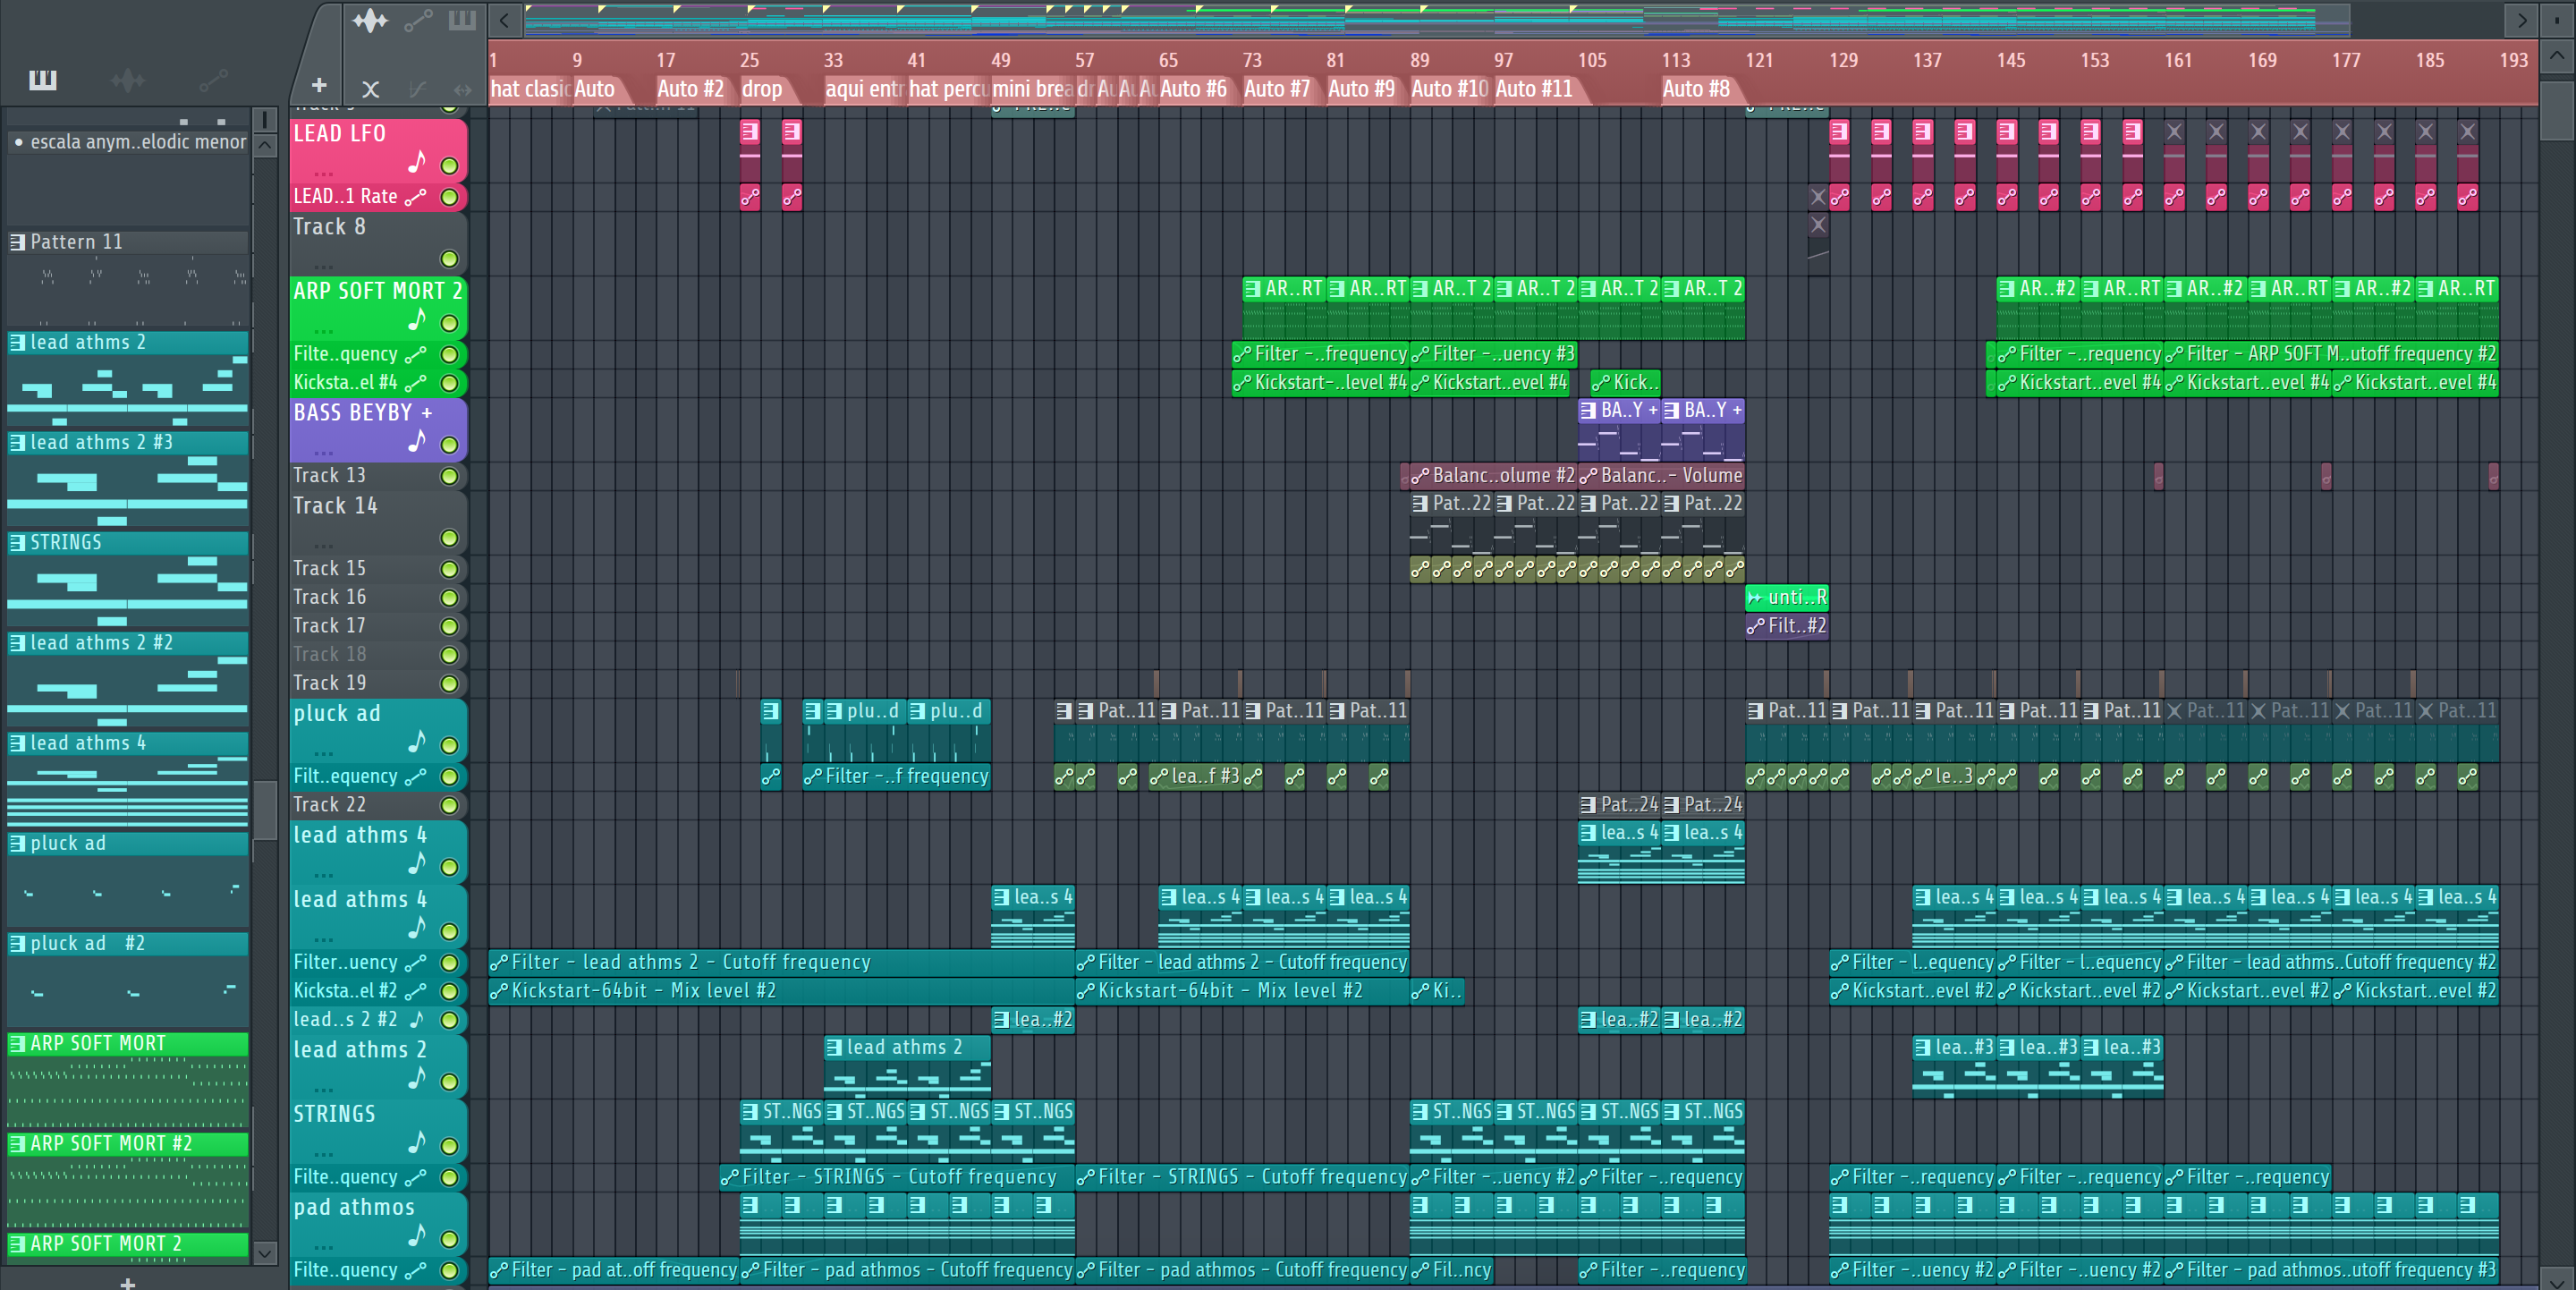Click the picker panel scrollbar thumb
The height and width of the screenshot is (1290, 2576).
(x=264, y=811)
